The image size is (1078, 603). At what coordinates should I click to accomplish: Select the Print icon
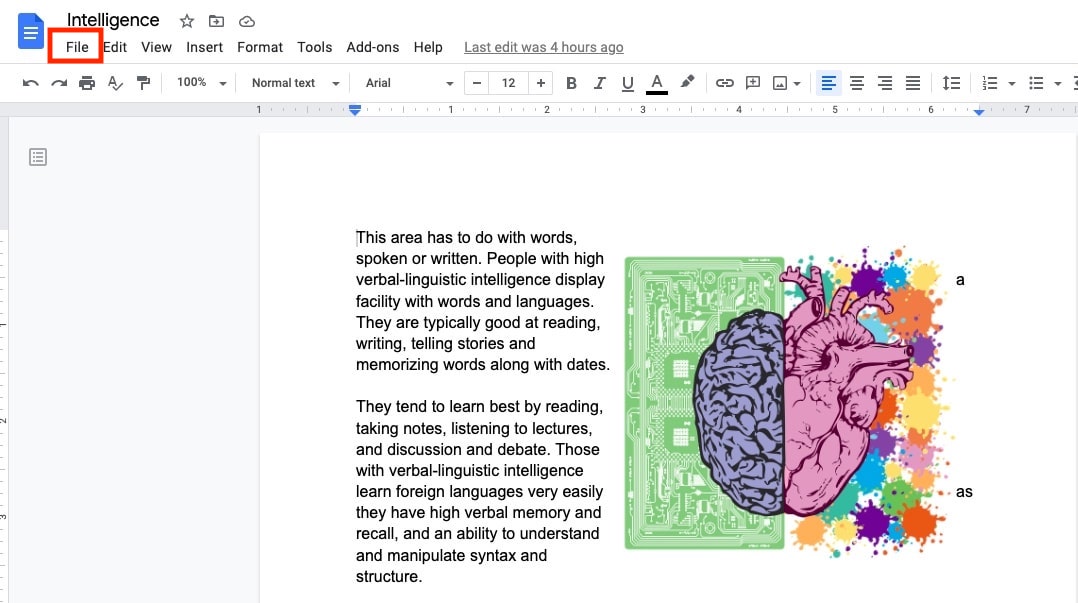87,83
